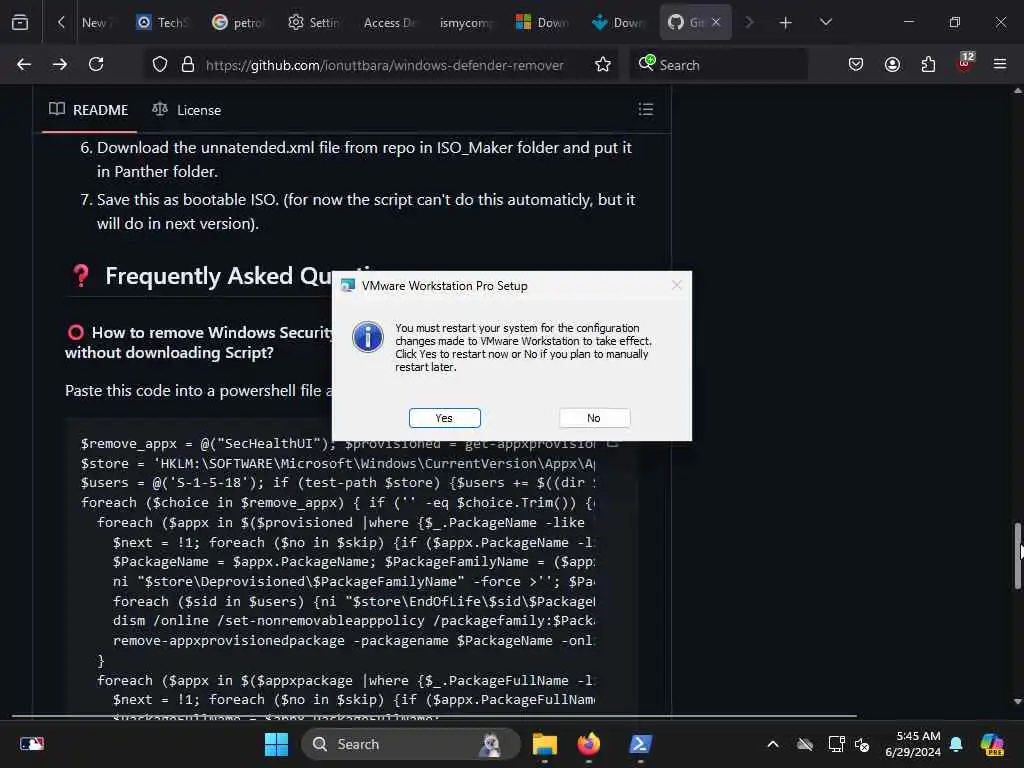Open the Extensions puzzle icon

928,64
